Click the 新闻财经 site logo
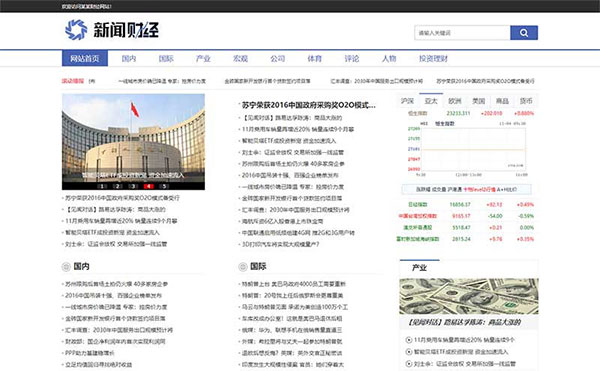 (x=112, y=30)
